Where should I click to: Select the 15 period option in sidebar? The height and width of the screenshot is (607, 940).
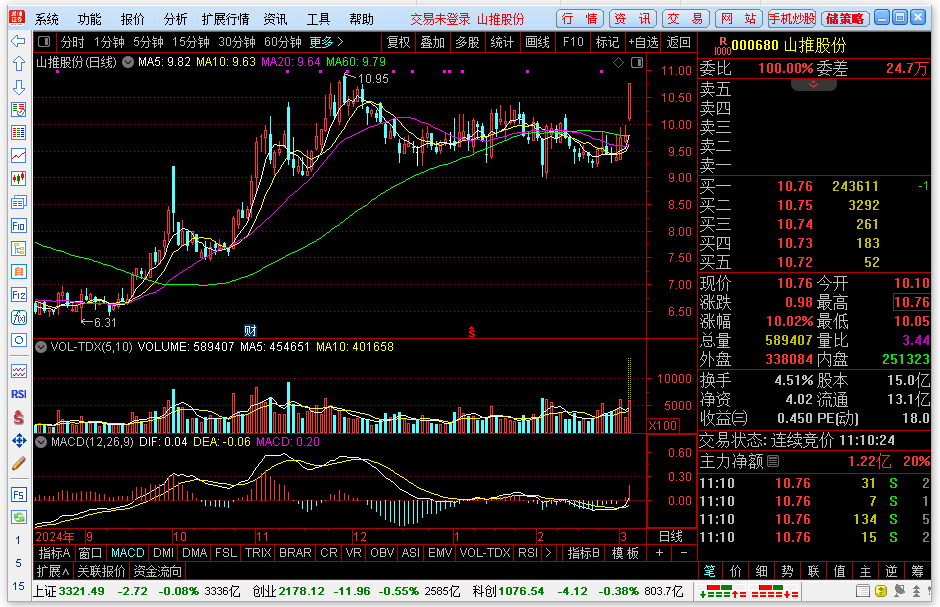pyautogui.click(x=18, y=586)
